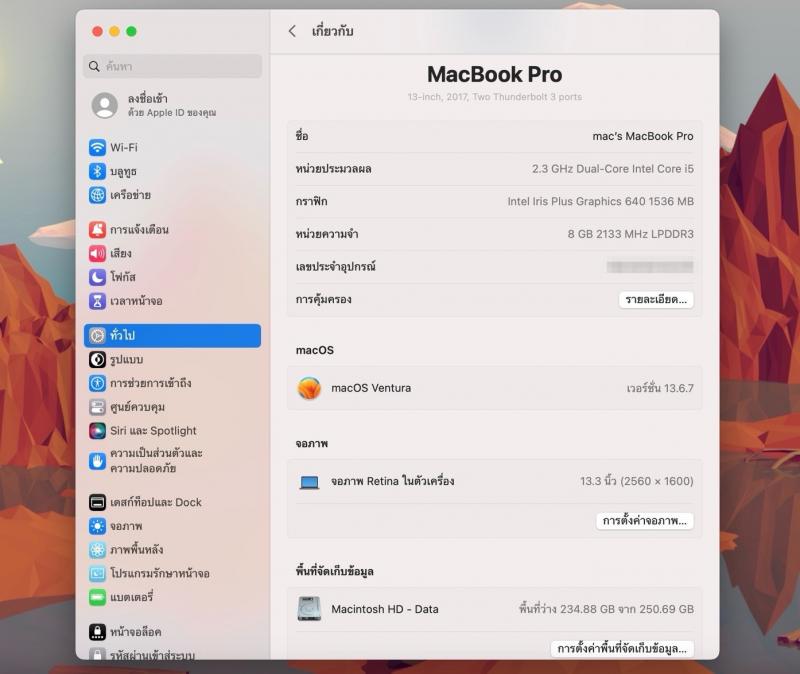Click the Macintosh HD drive icon
This screenshot has width=800, height=674.
pos(309,609)
